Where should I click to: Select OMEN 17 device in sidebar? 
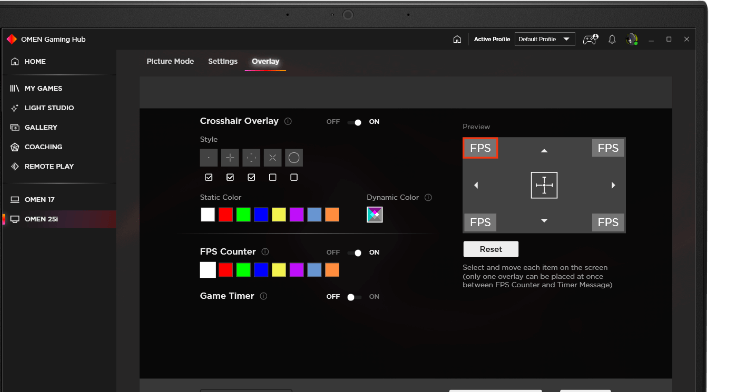[x=33, y=200]
